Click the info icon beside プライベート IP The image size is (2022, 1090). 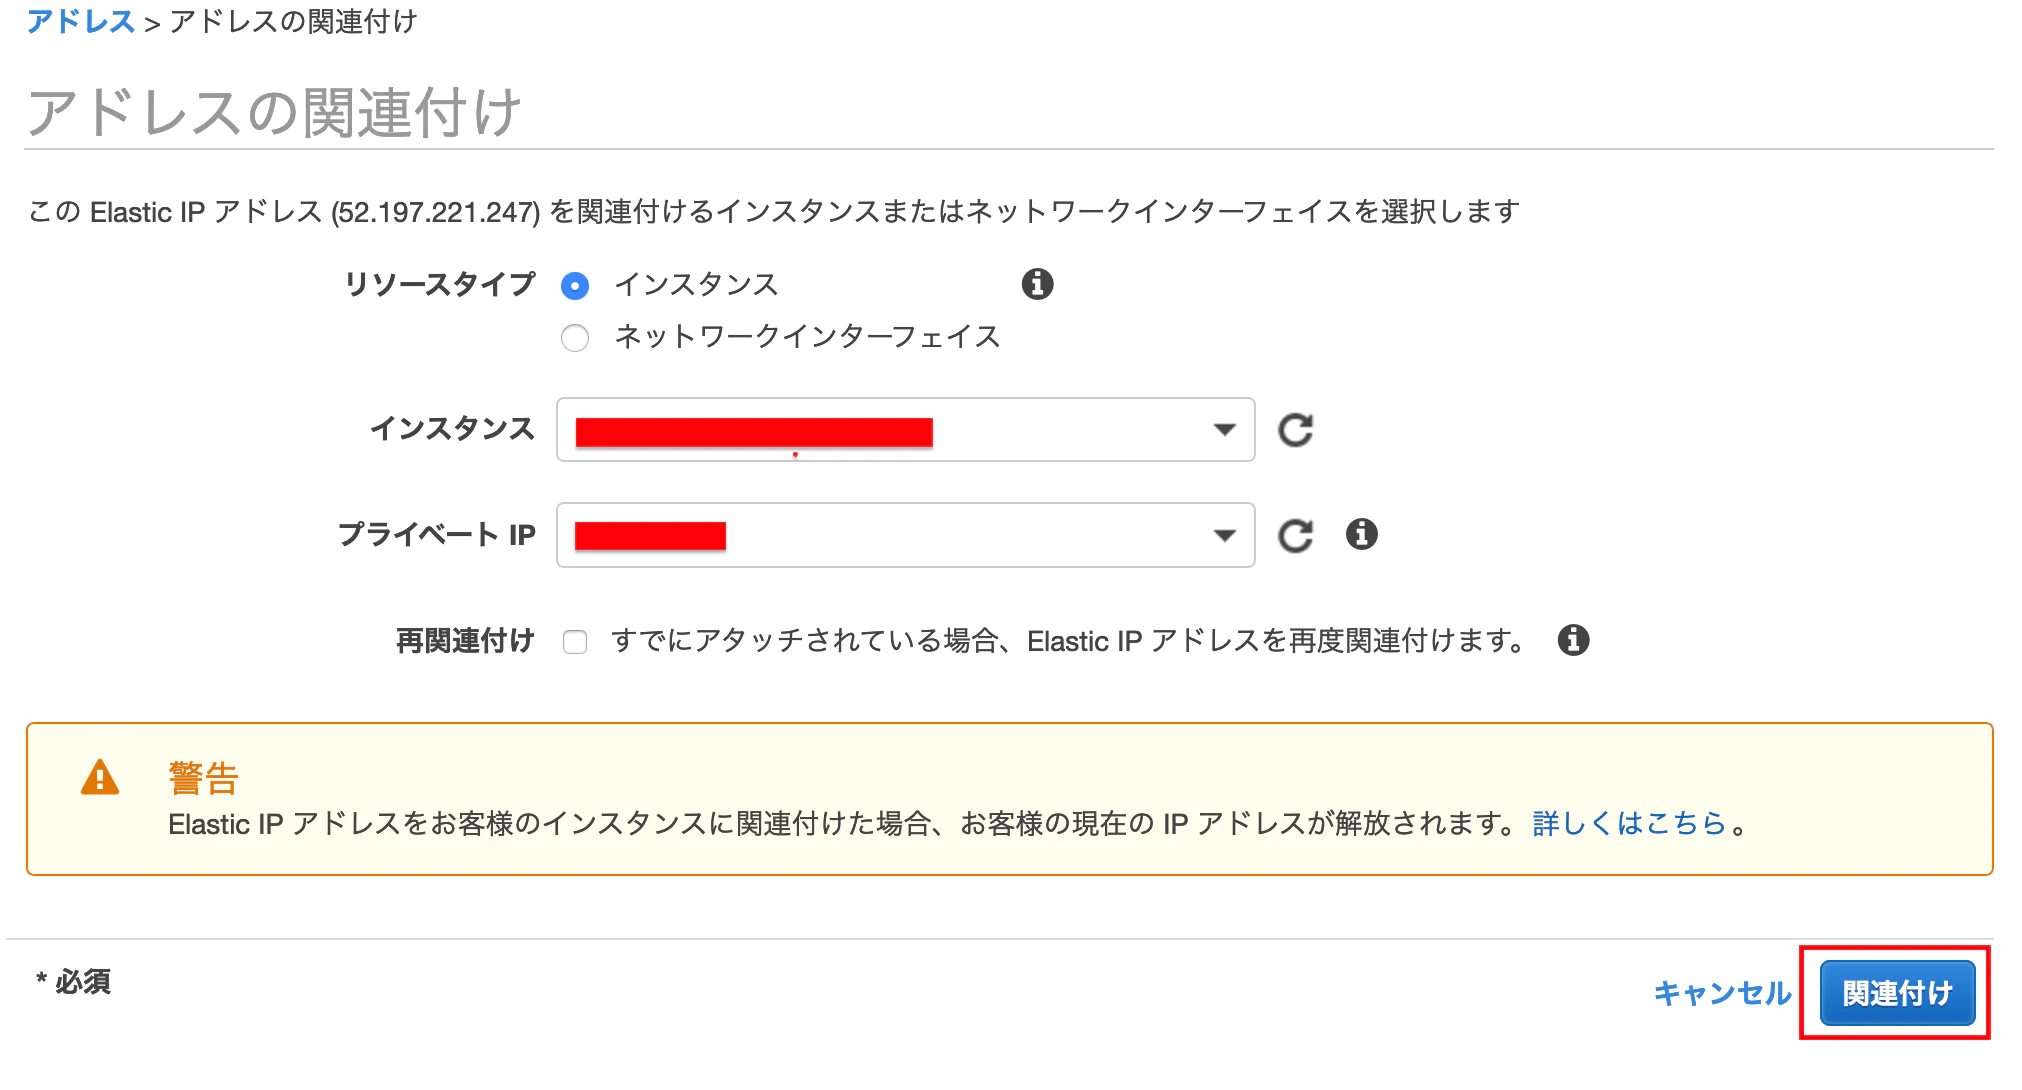tap(1362, 534)
